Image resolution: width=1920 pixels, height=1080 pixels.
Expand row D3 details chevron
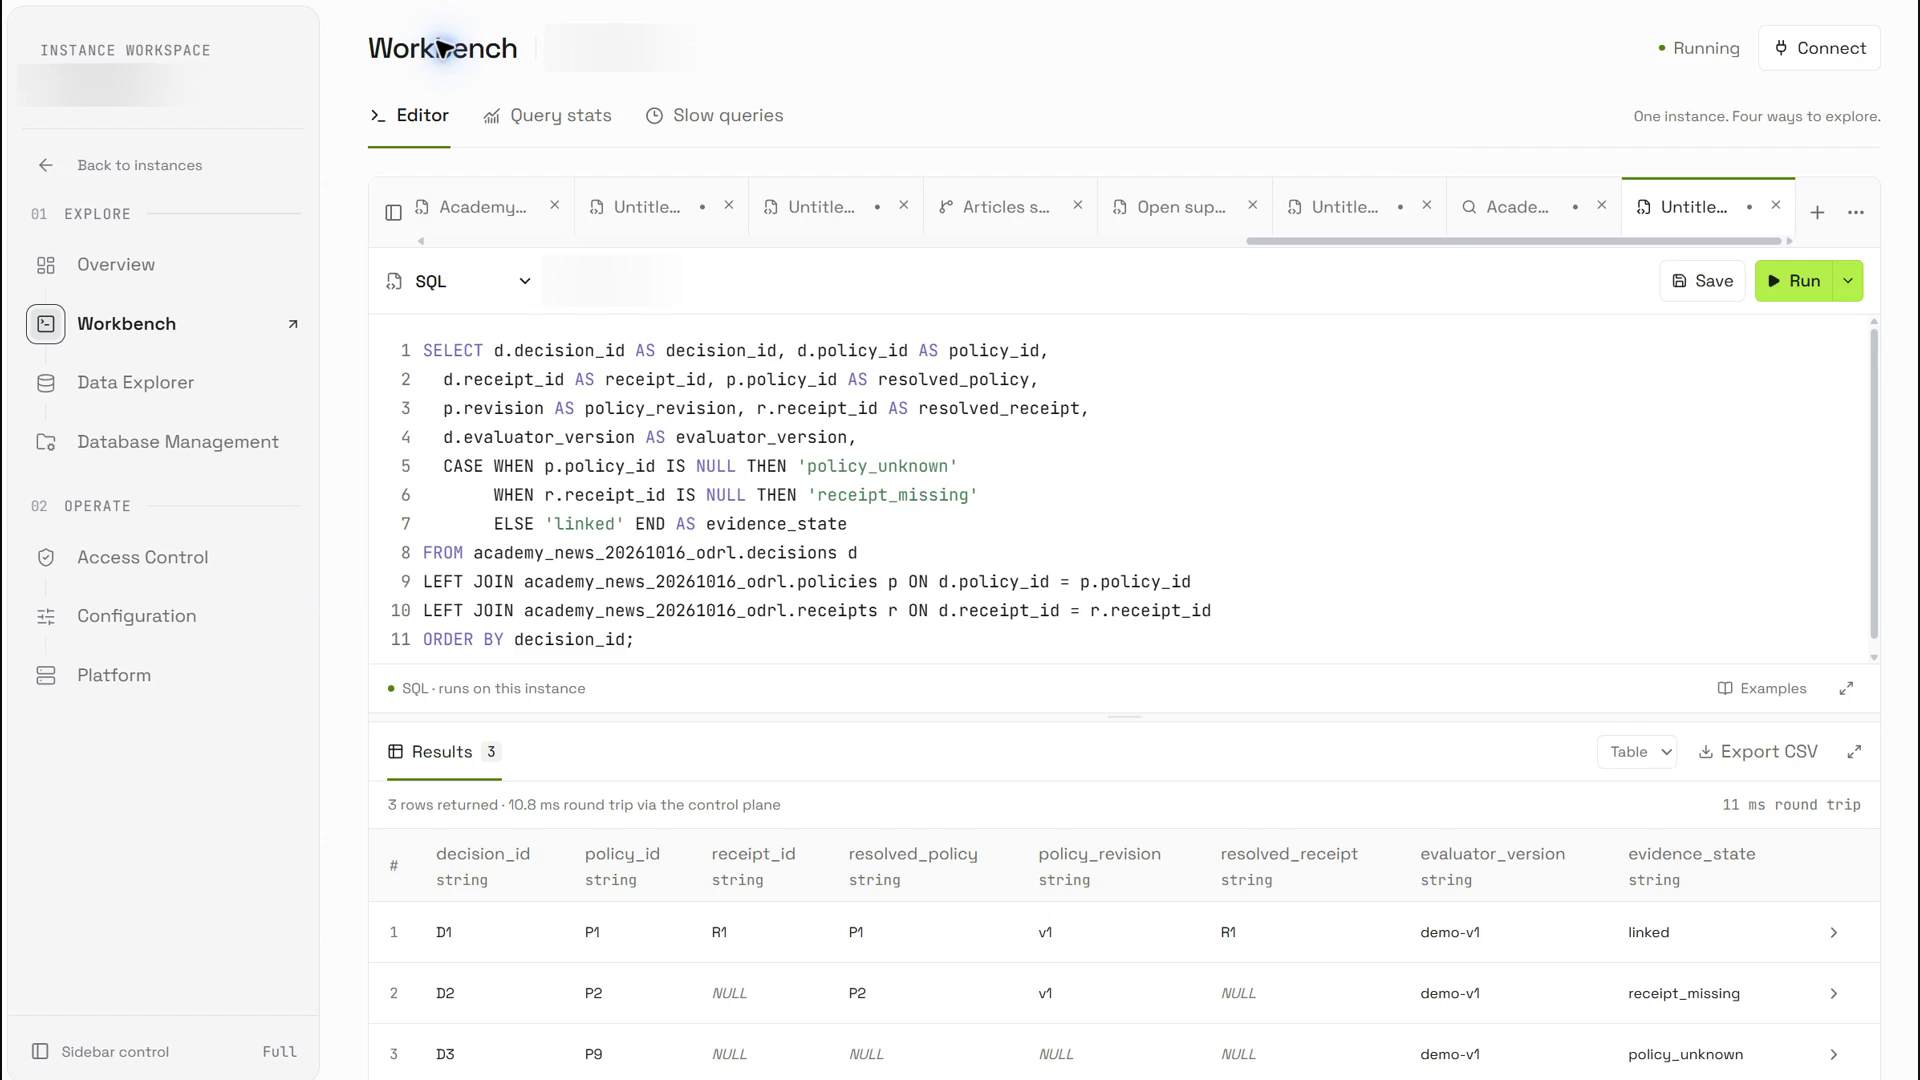[1834, 1054]
